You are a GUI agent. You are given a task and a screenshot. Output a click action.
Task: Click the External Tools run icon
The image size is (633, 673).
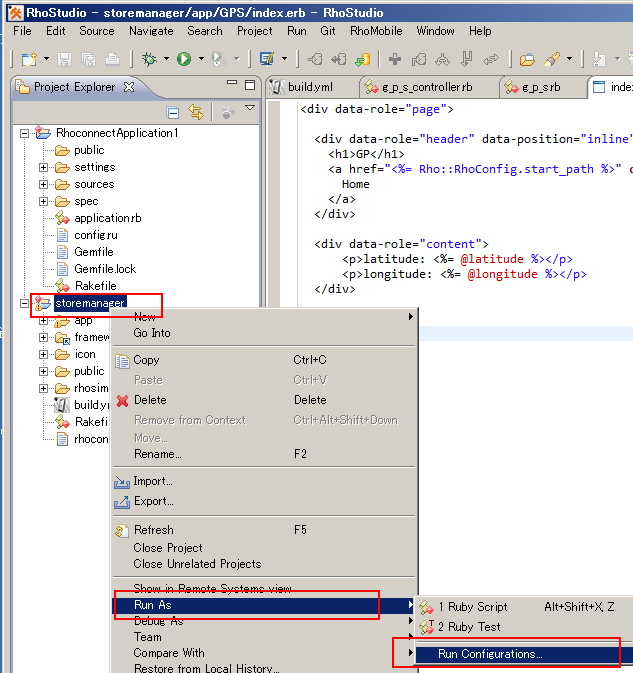pos(219,59)
